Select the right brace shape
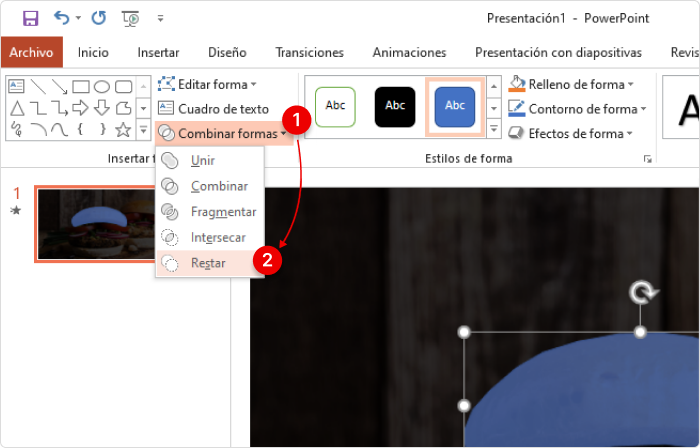The image size is (700, 448). click(x=103, y=129)
